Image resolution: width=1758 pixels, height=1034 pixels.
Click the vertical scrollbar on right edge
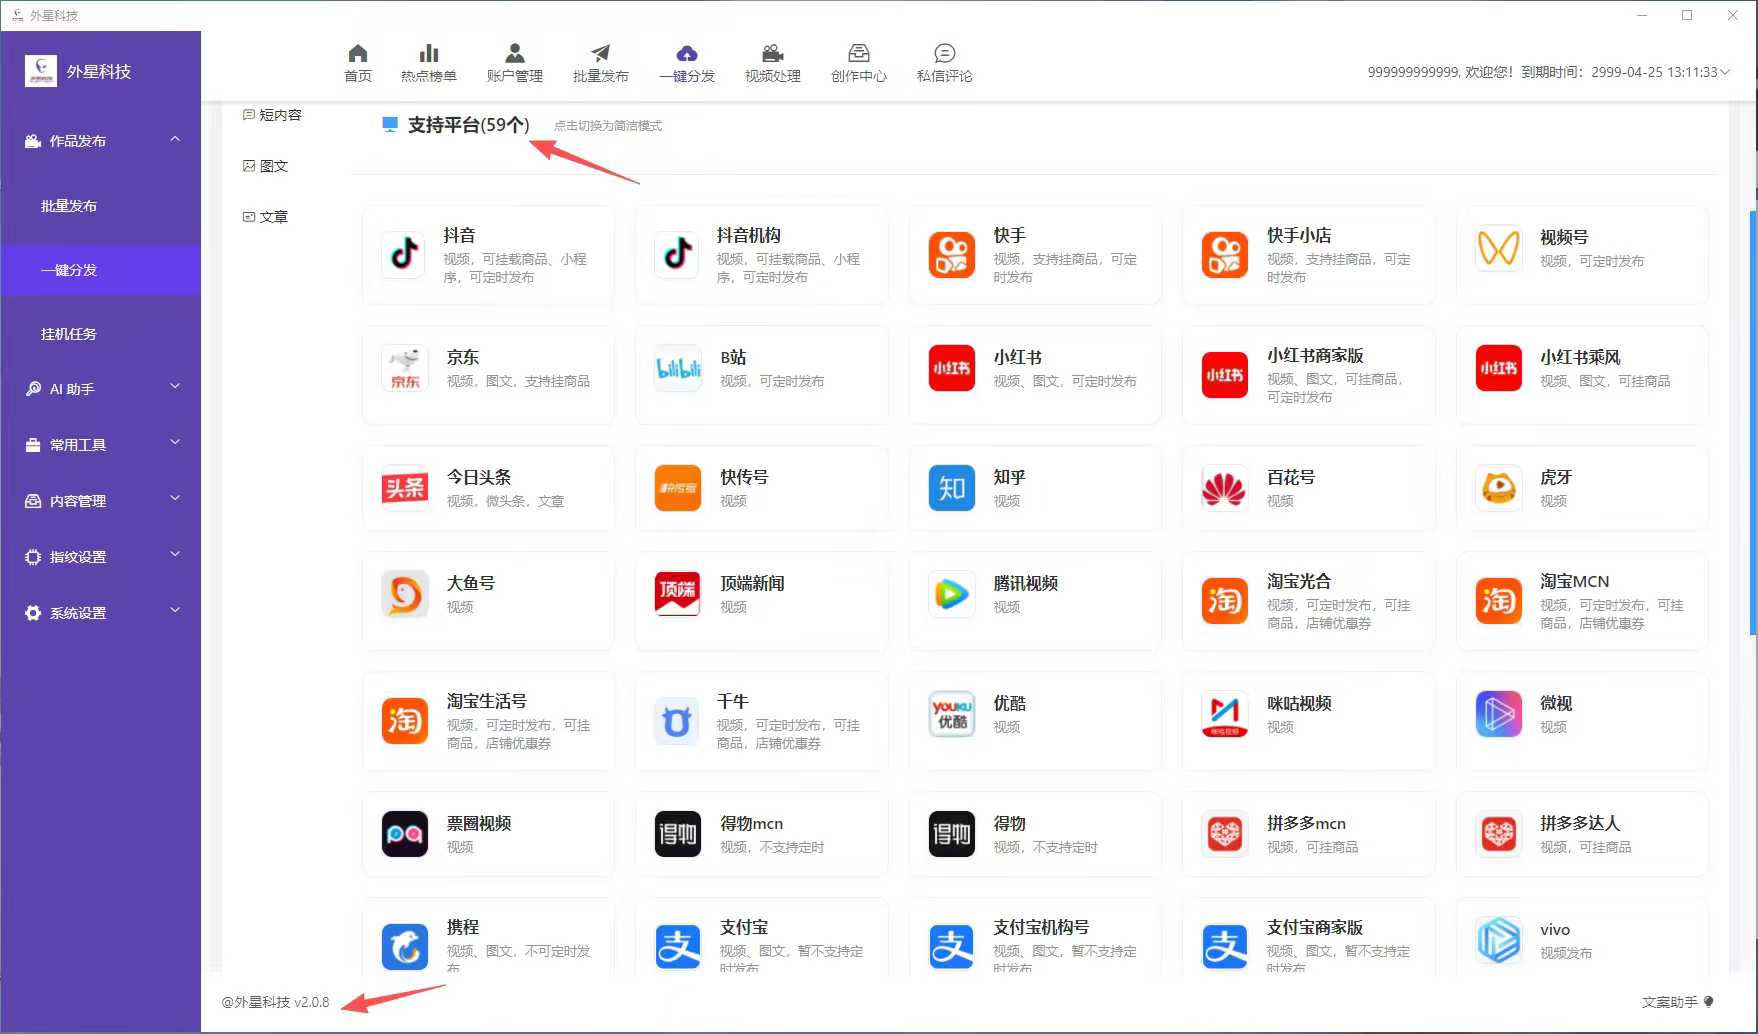[x=1752, y=420]
